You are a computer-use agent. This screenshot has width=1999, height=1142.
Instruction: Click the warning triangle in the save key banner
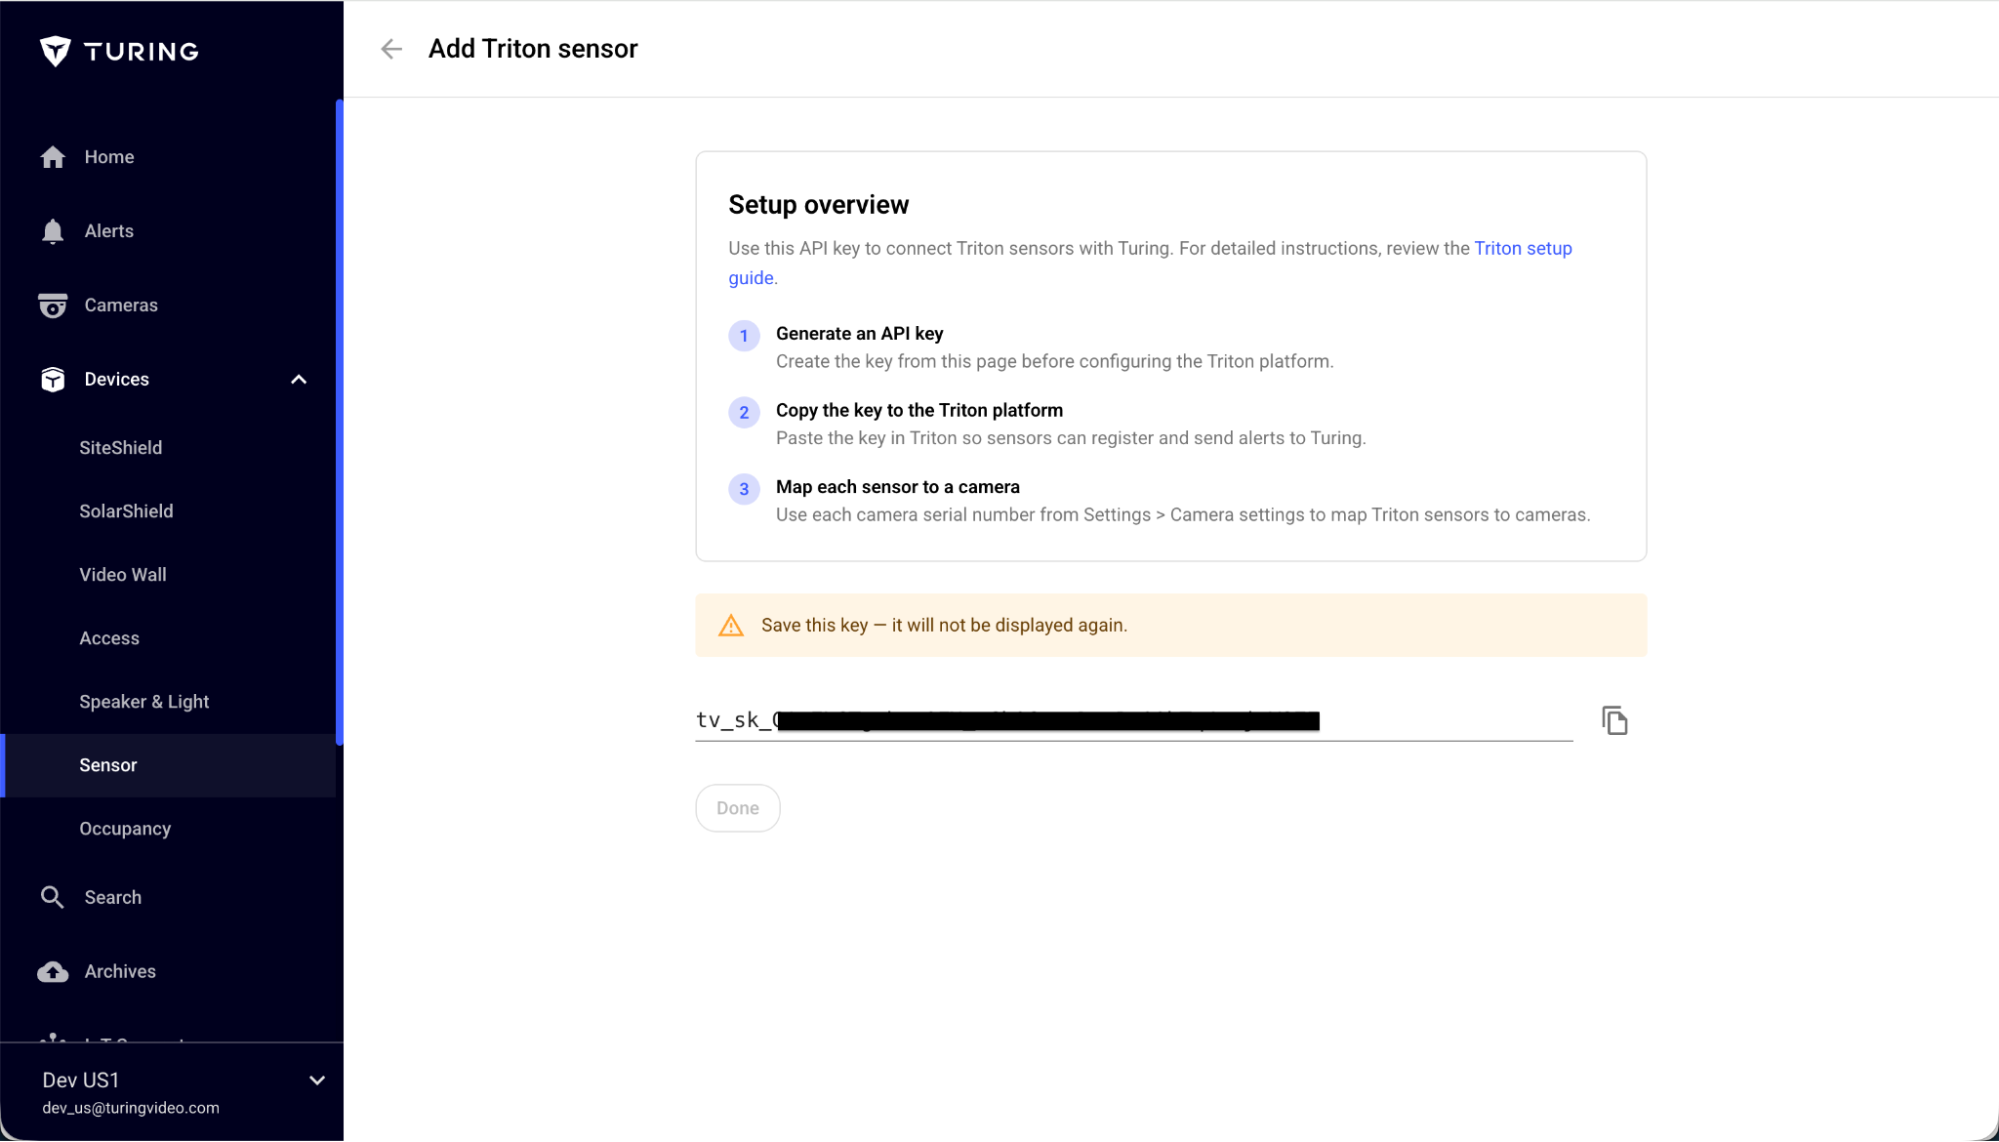[x=731, y=626]
